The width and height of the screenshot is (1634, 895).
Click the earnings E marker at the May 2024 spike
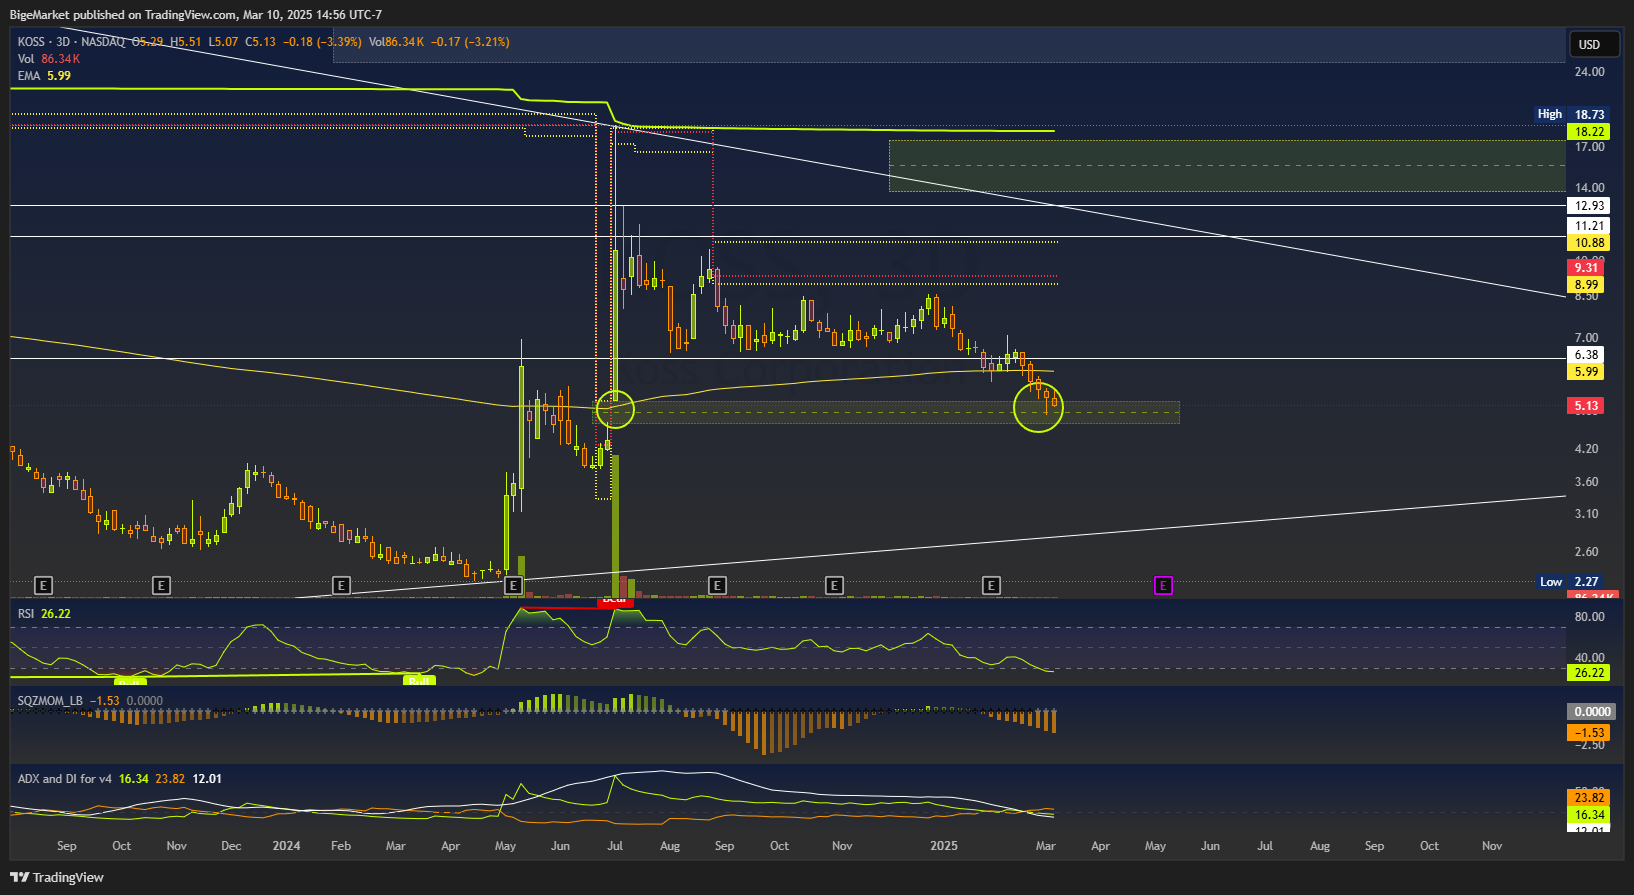(513, 585)
